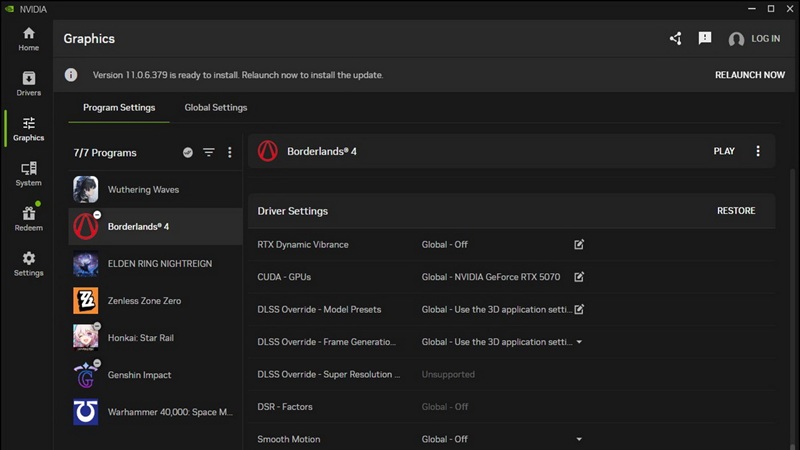Expand the Smooth Motion dropdown
Viewport: 800px width, 450px height.
coord(579,439)
